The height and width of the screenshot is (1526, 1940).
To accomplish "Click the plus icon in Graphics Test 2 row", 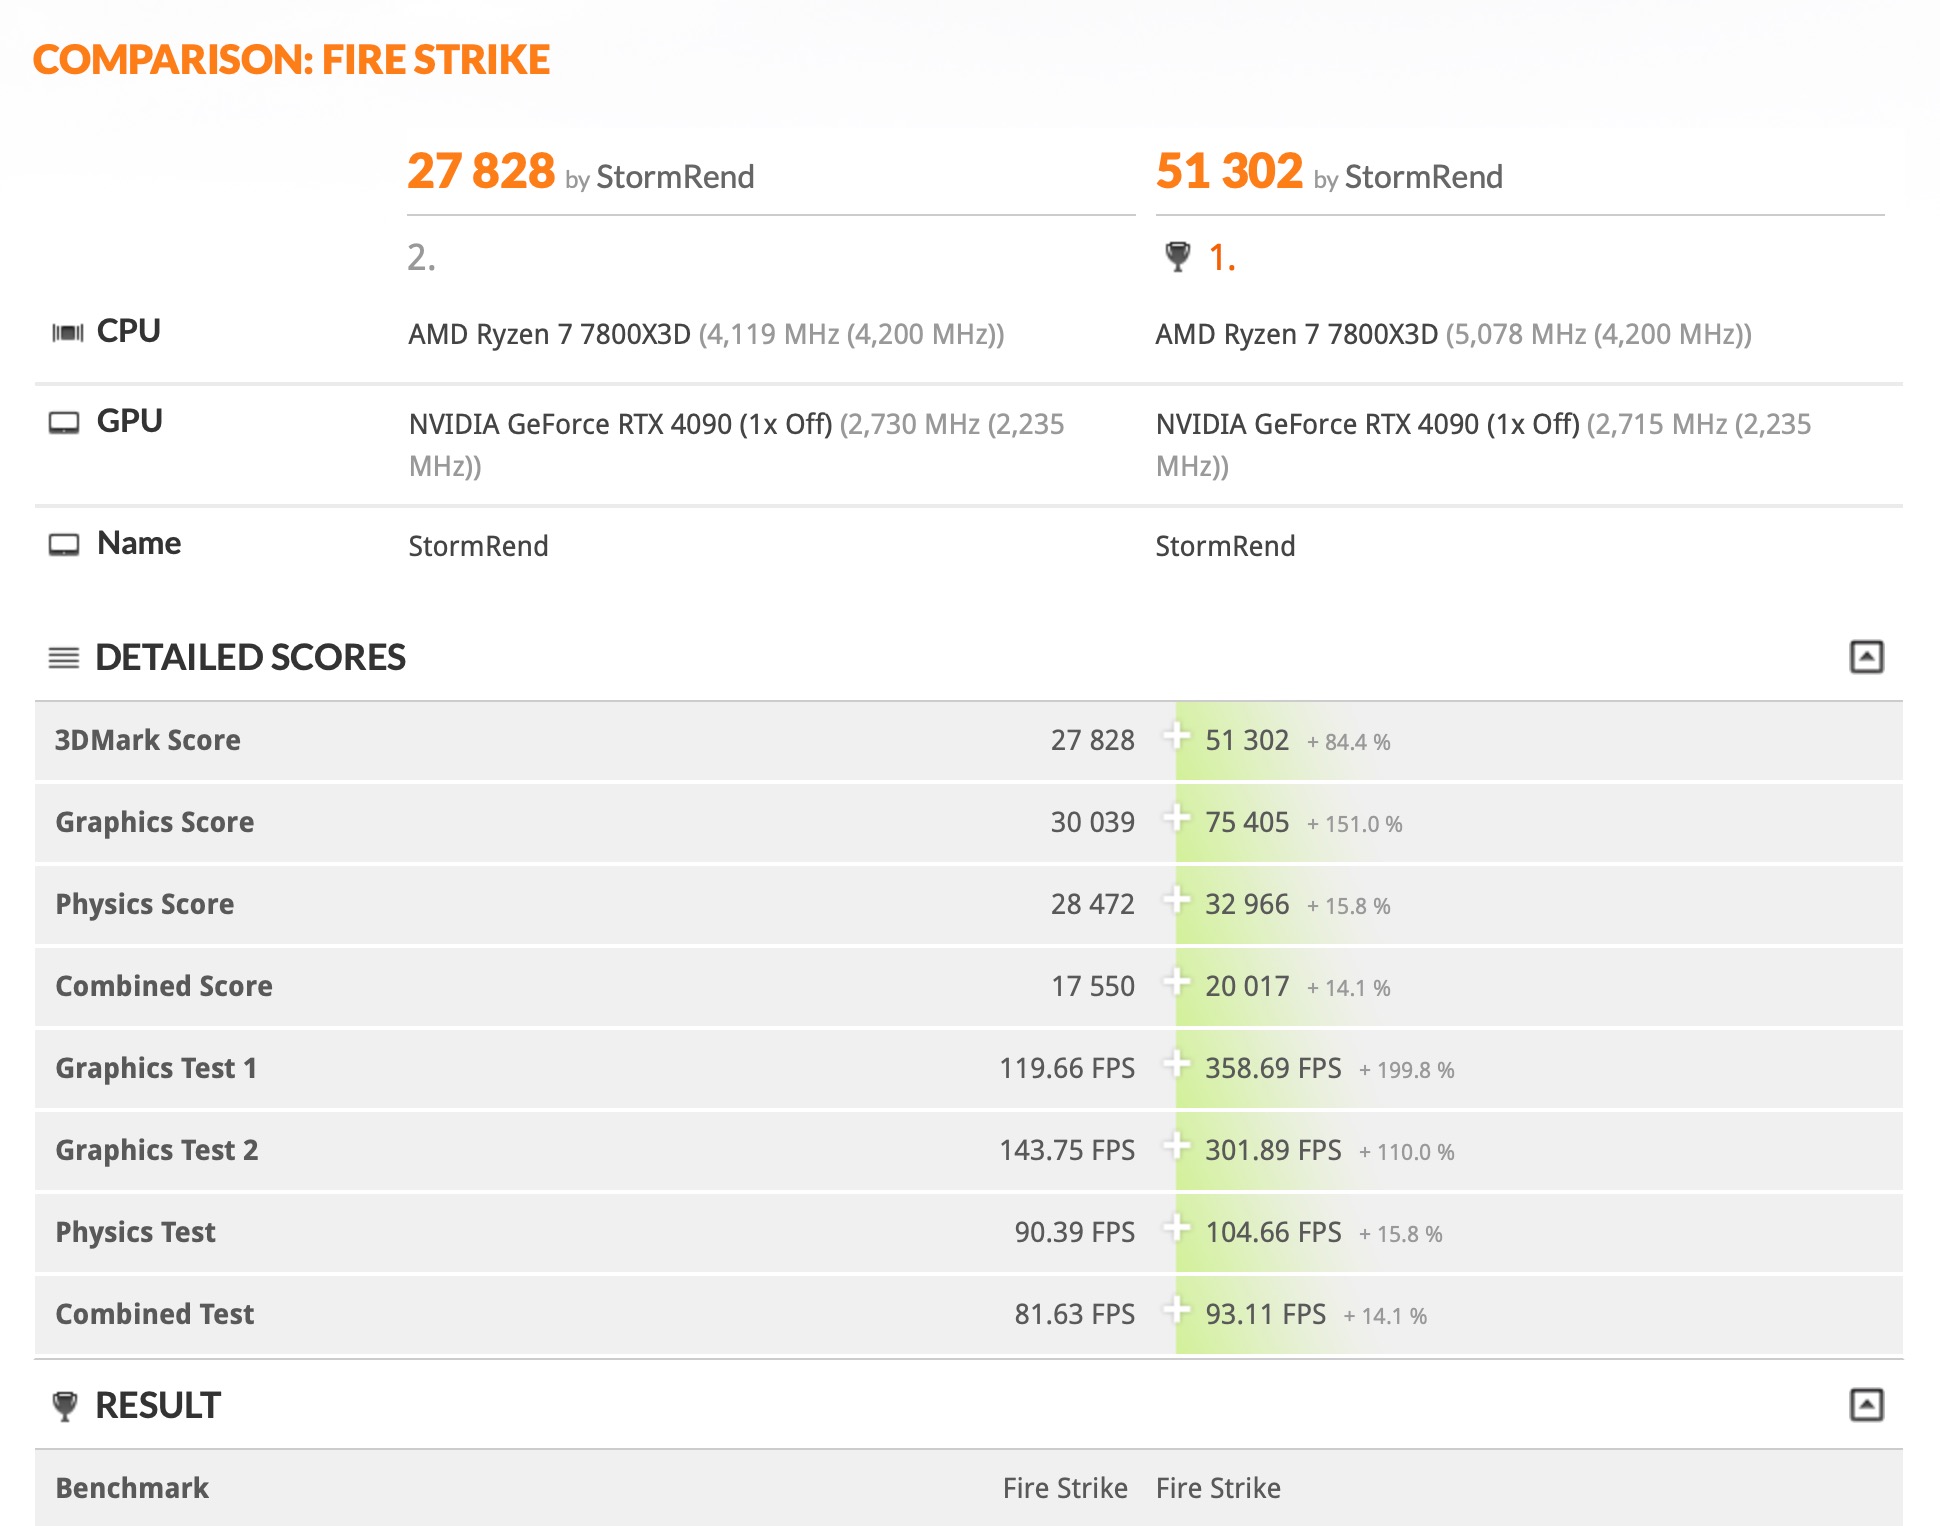I will click(x=1177, y=1146).
